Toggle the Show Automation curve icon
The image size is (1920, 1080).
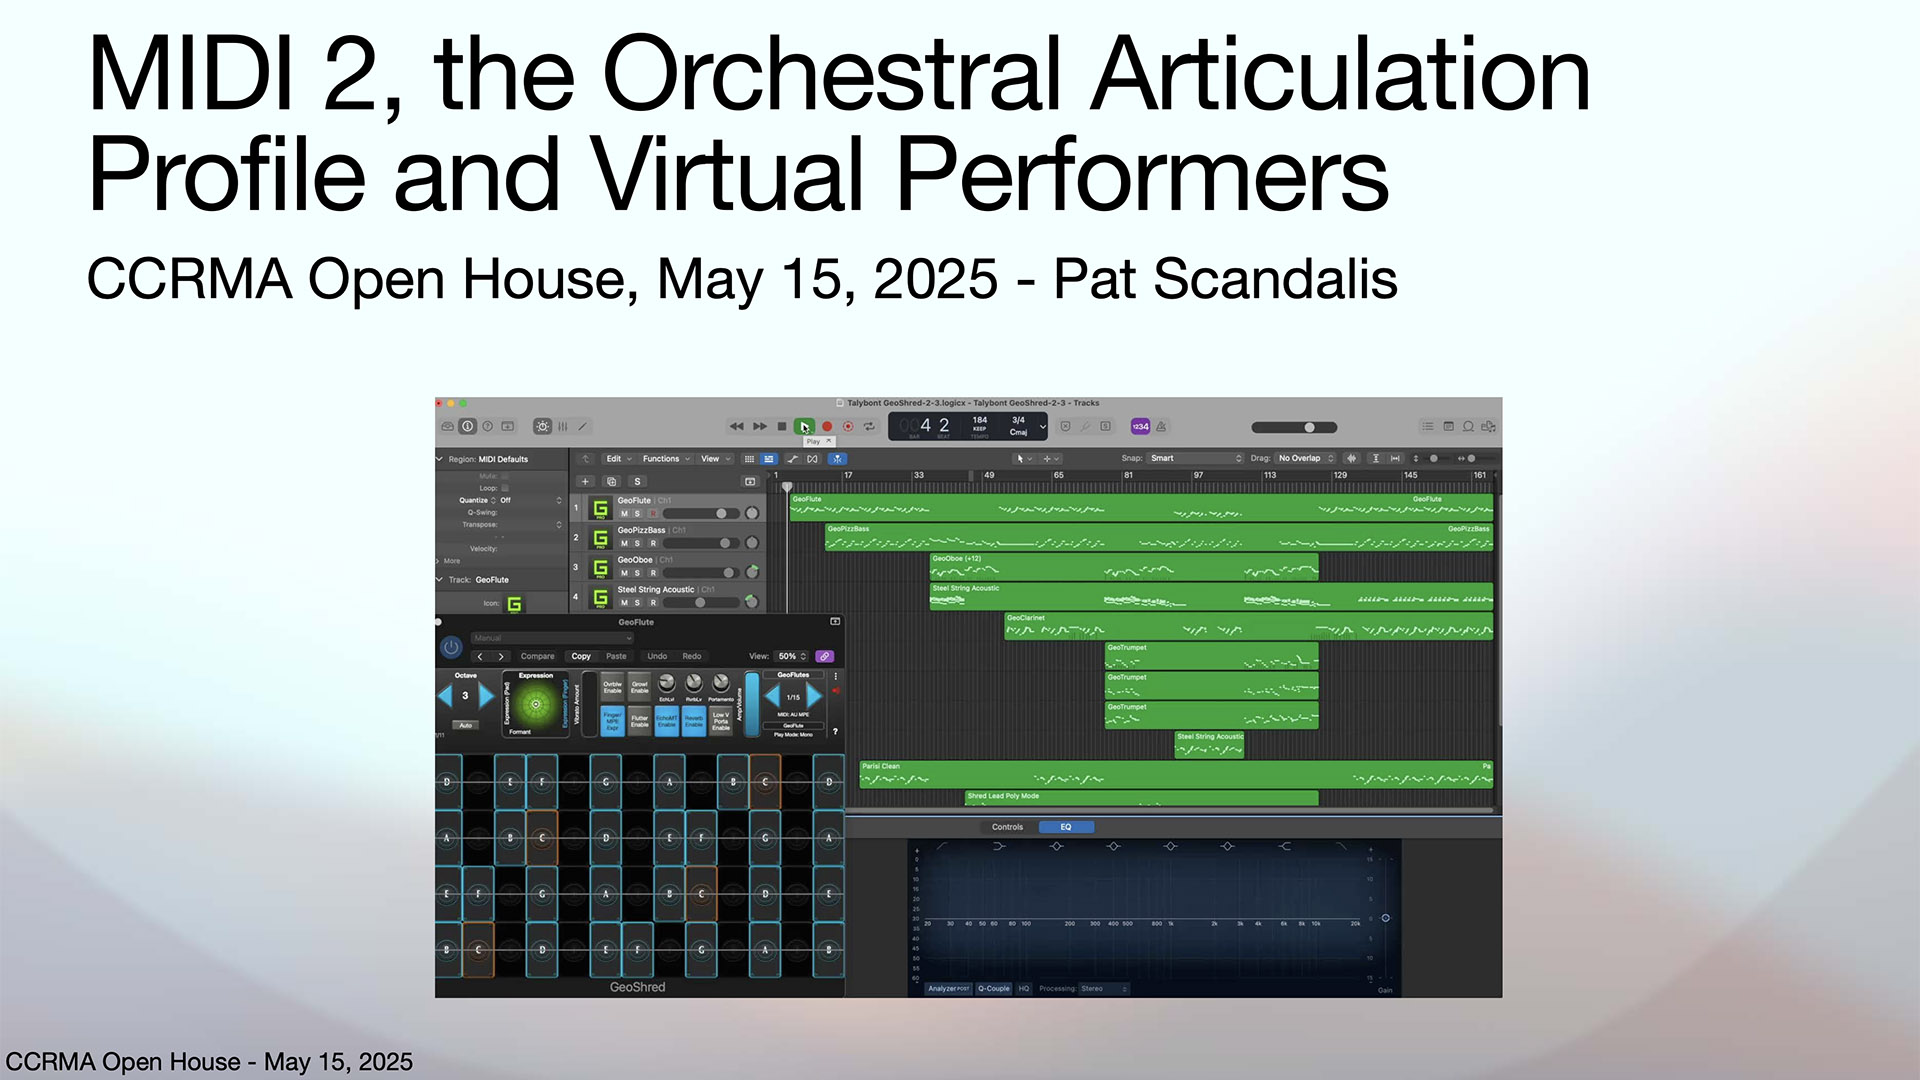[792, 459]
